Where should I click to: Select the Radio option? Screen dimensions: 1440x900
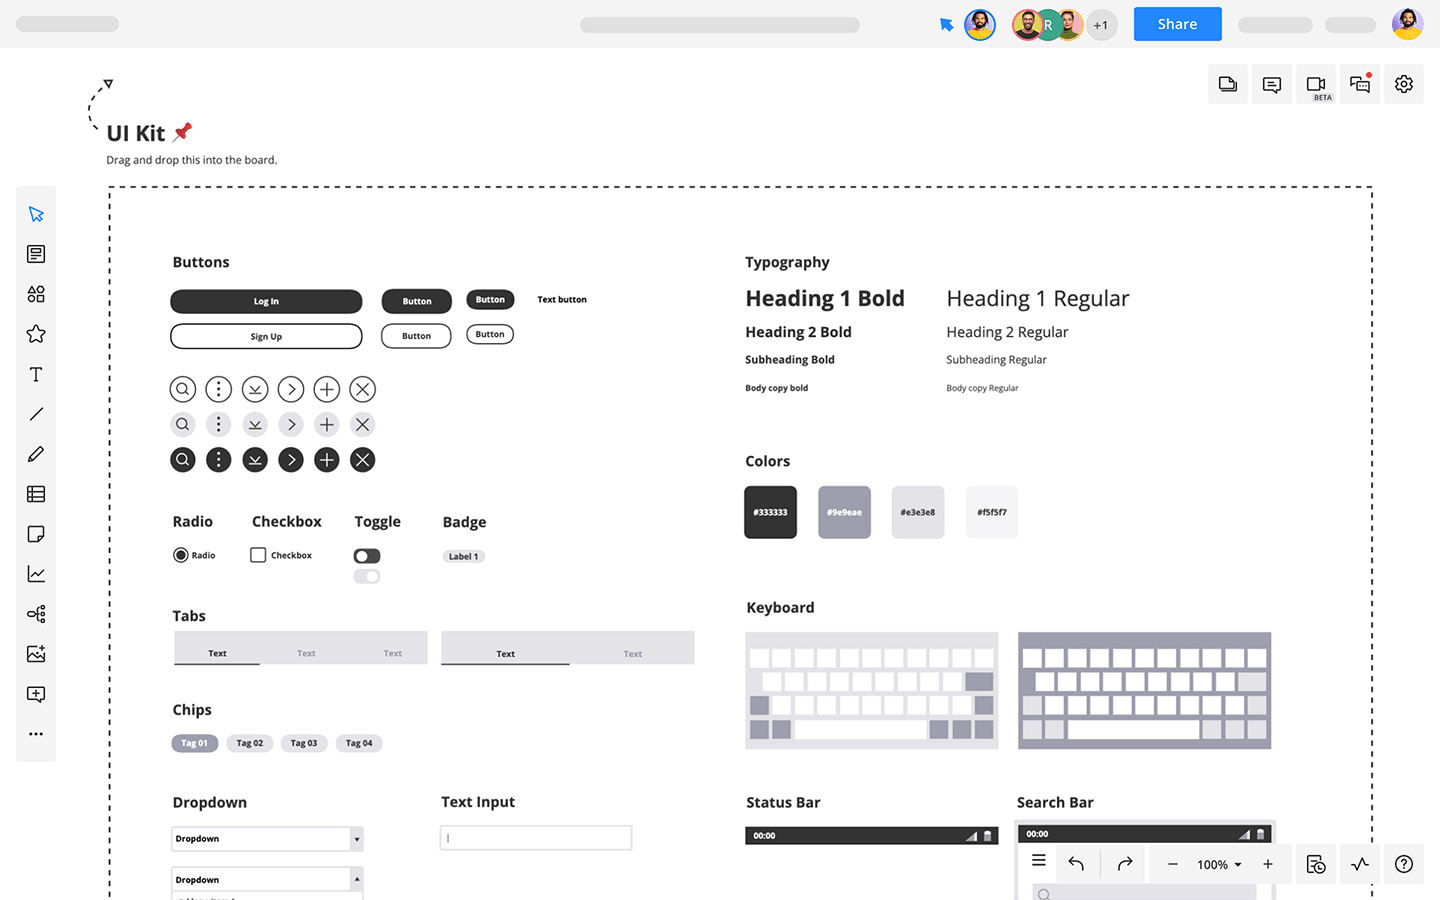point(181,555)
